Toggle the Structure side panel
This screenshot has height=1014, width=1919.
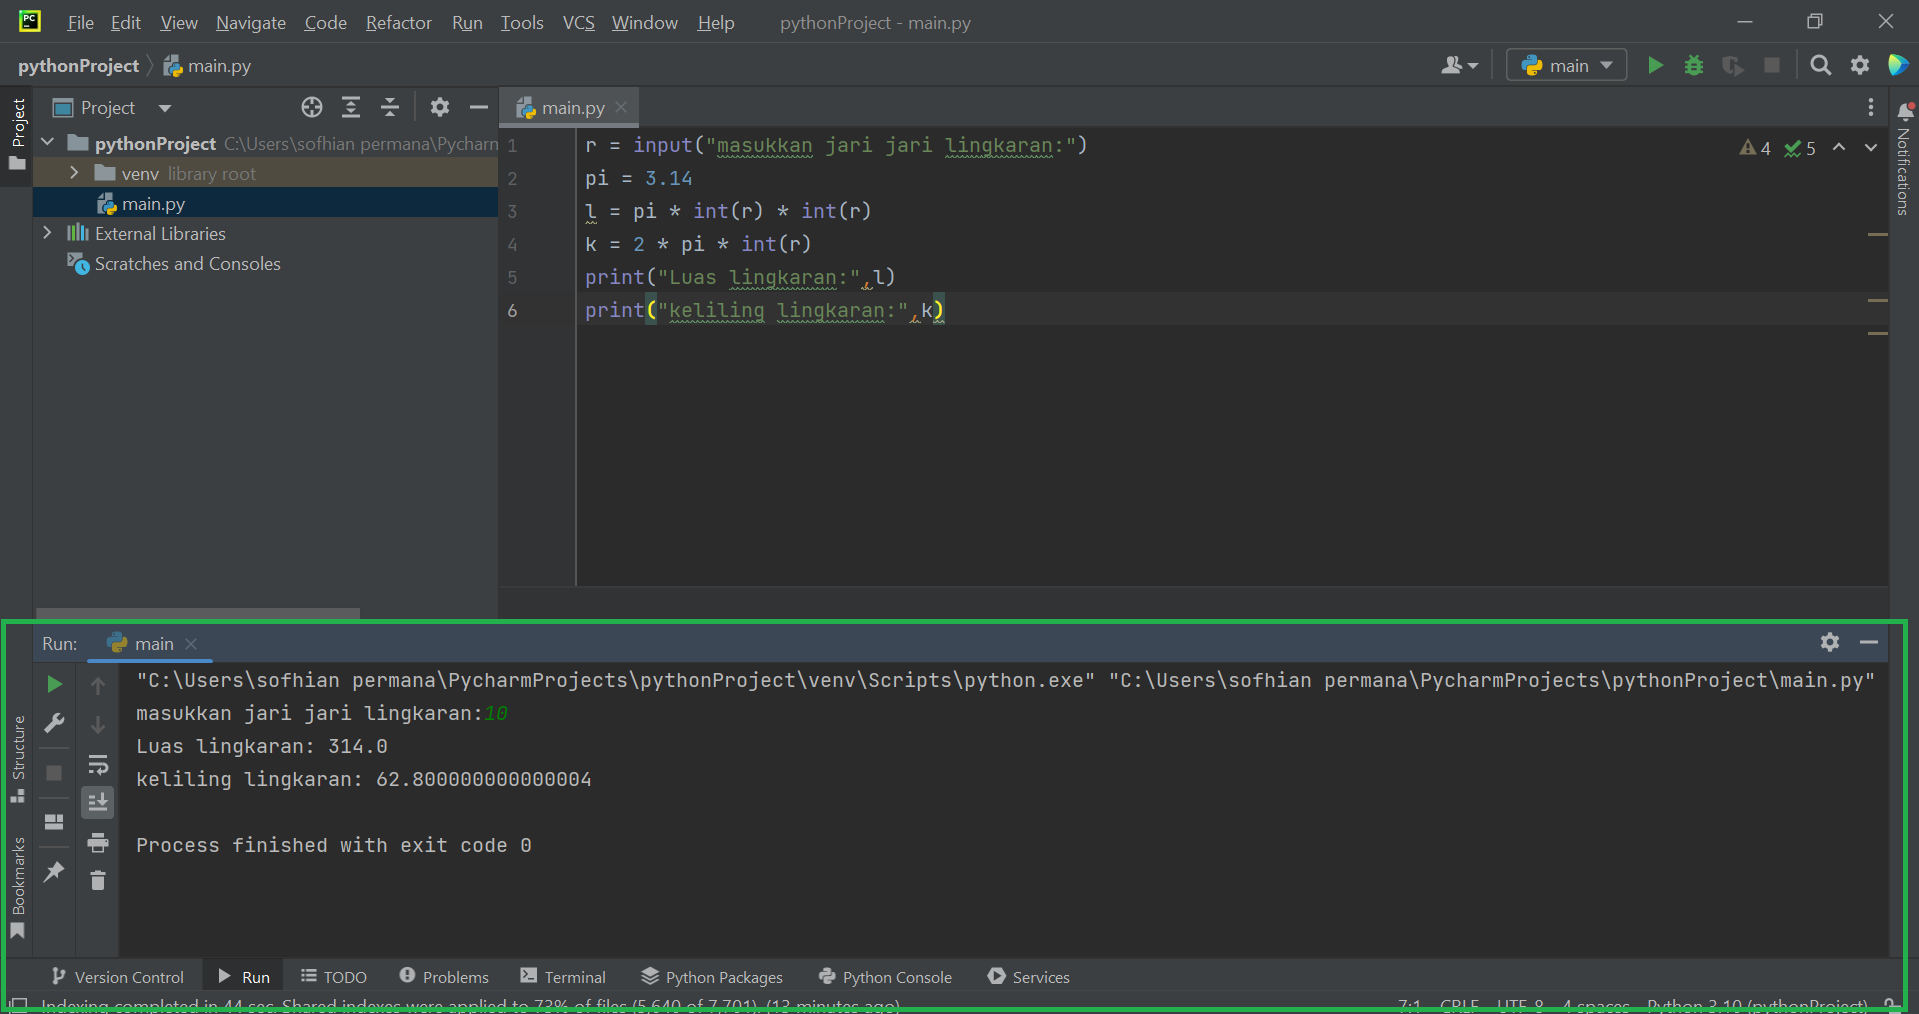[18, 758]
